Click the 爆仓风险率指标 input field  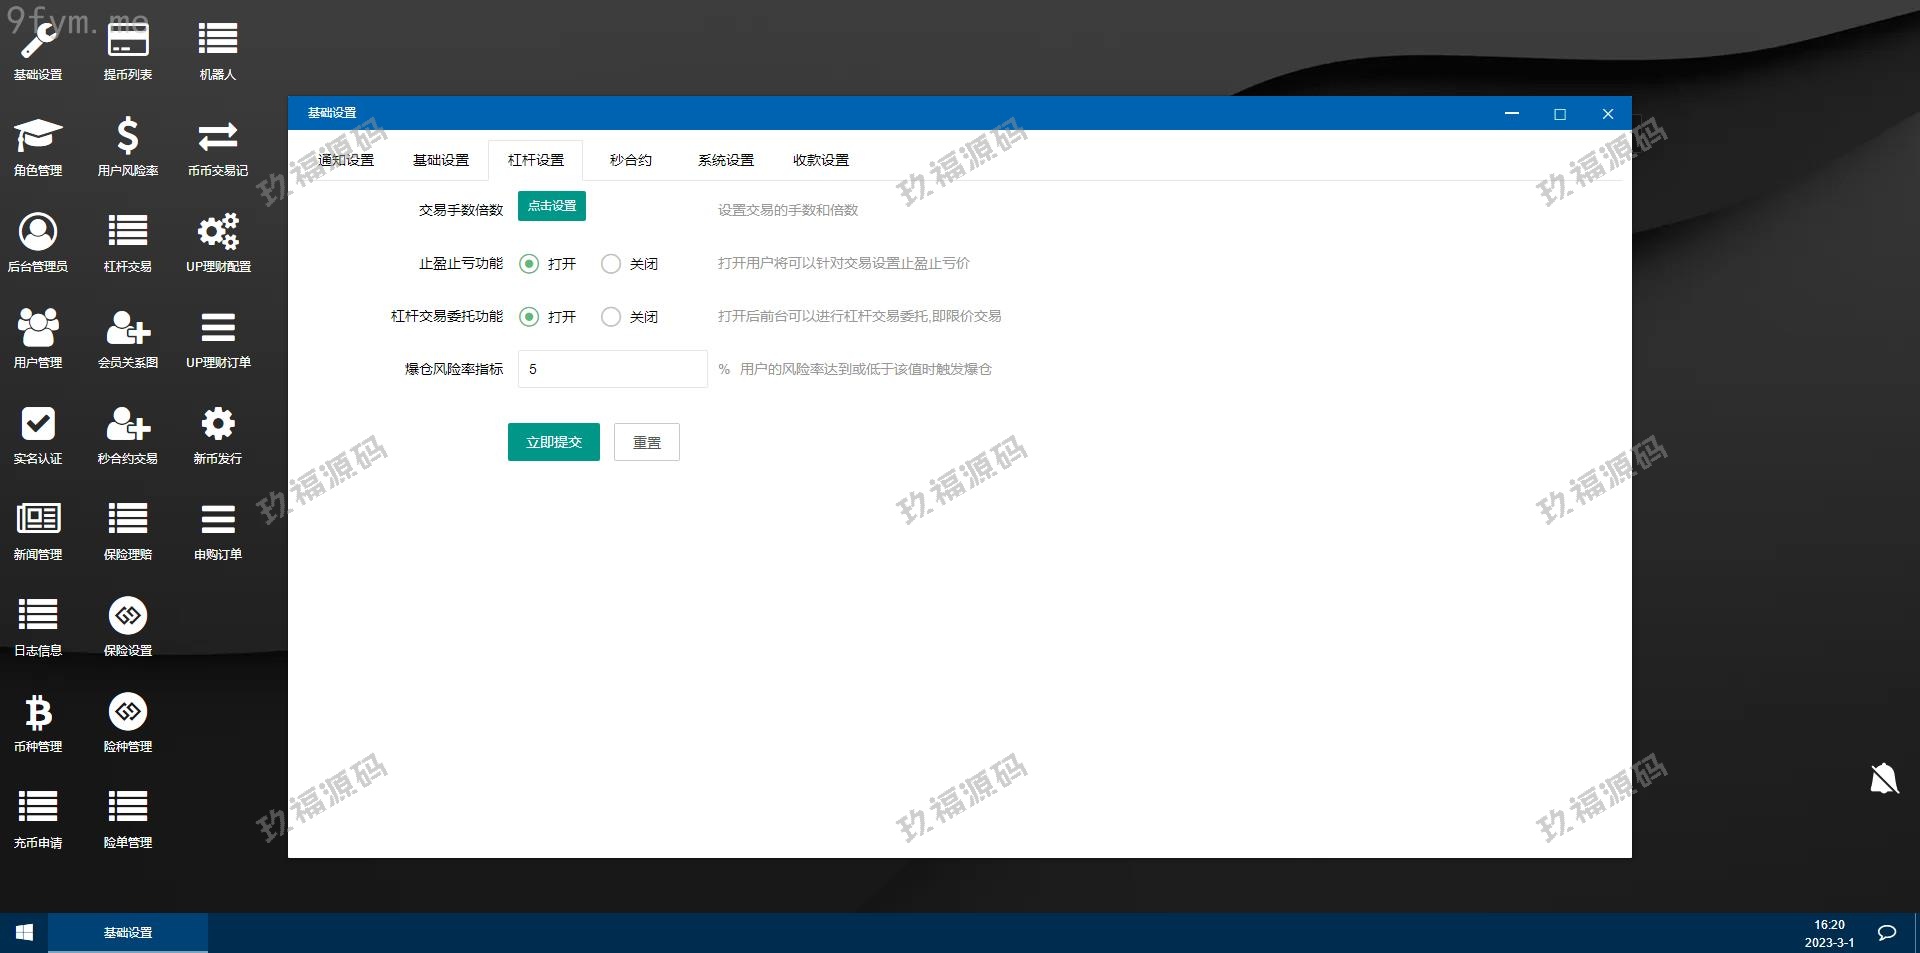(612, 369)
